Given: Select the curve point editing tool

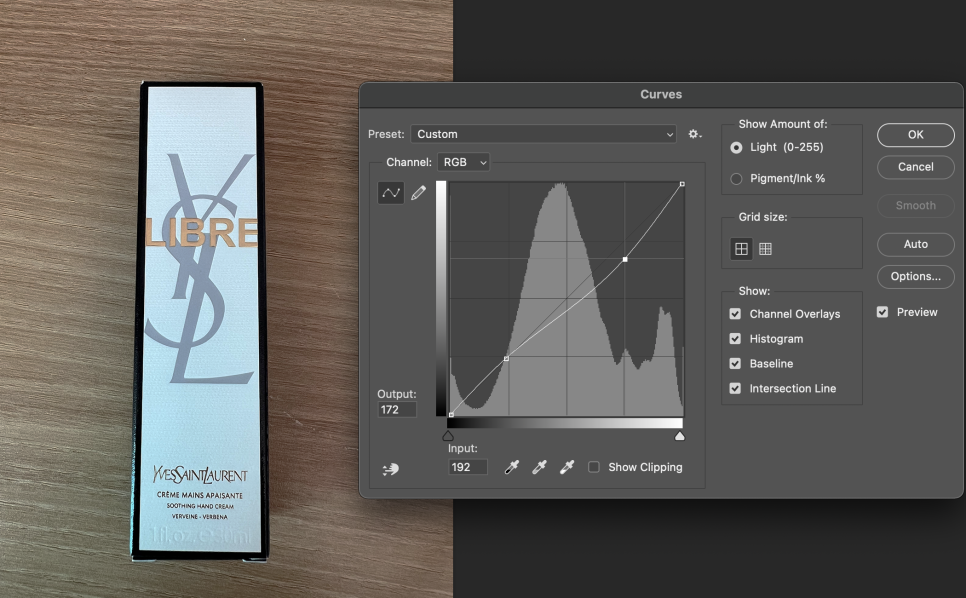Looking at the screenshot, I should (x=391, y=193).
